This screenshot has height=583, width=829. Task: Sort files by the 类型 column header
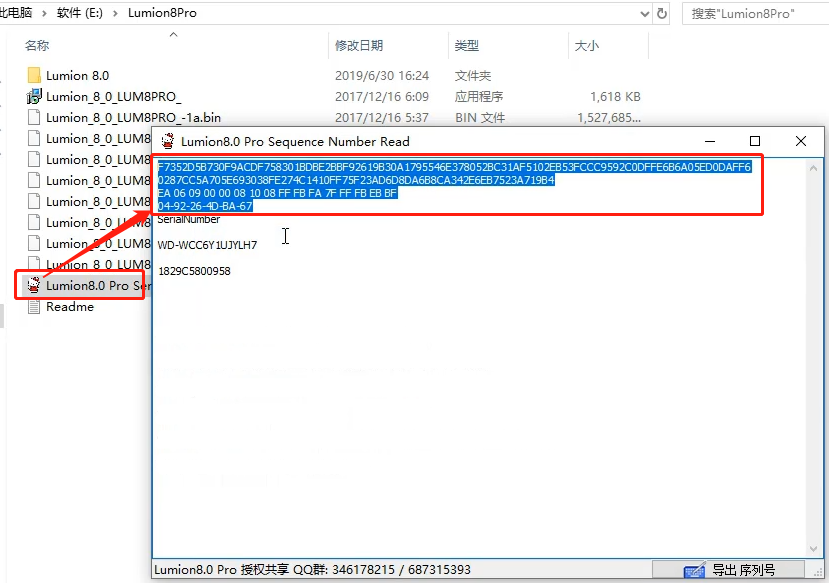click(x=467, y=45)
